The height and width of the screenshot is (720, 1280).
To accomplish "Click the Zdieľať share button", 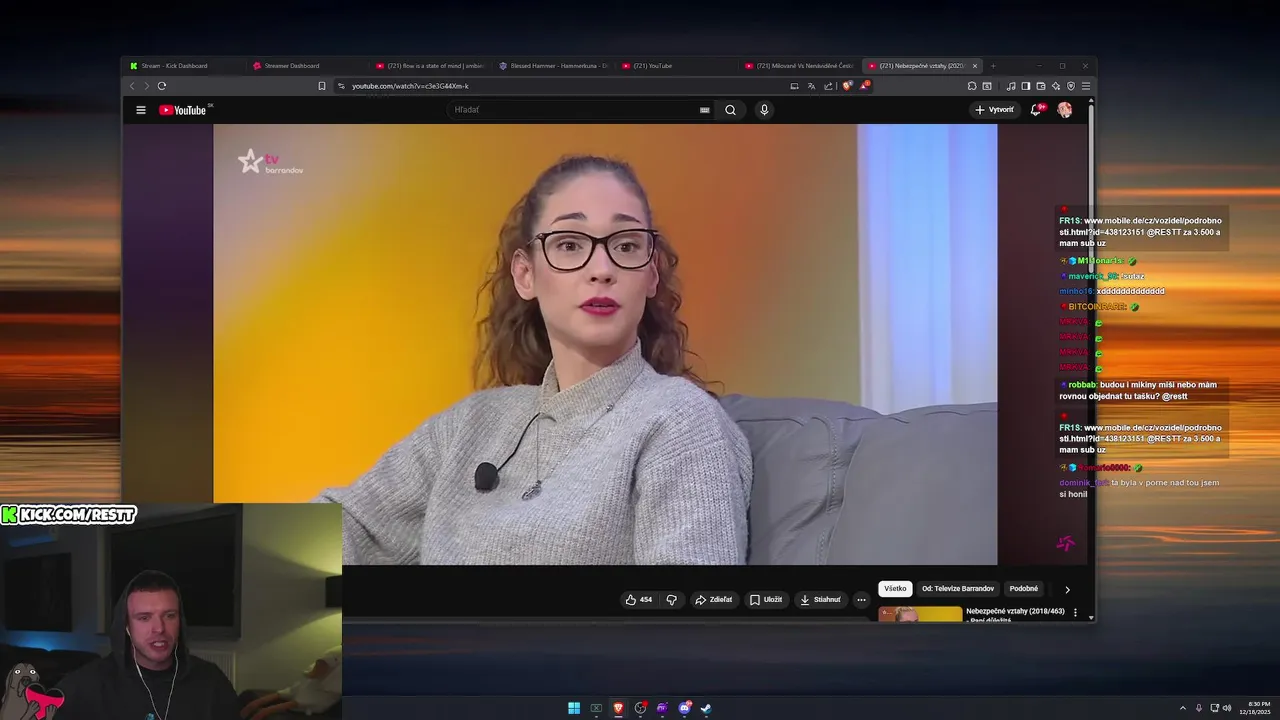I will pyautogui.click(x=714, y=600).
